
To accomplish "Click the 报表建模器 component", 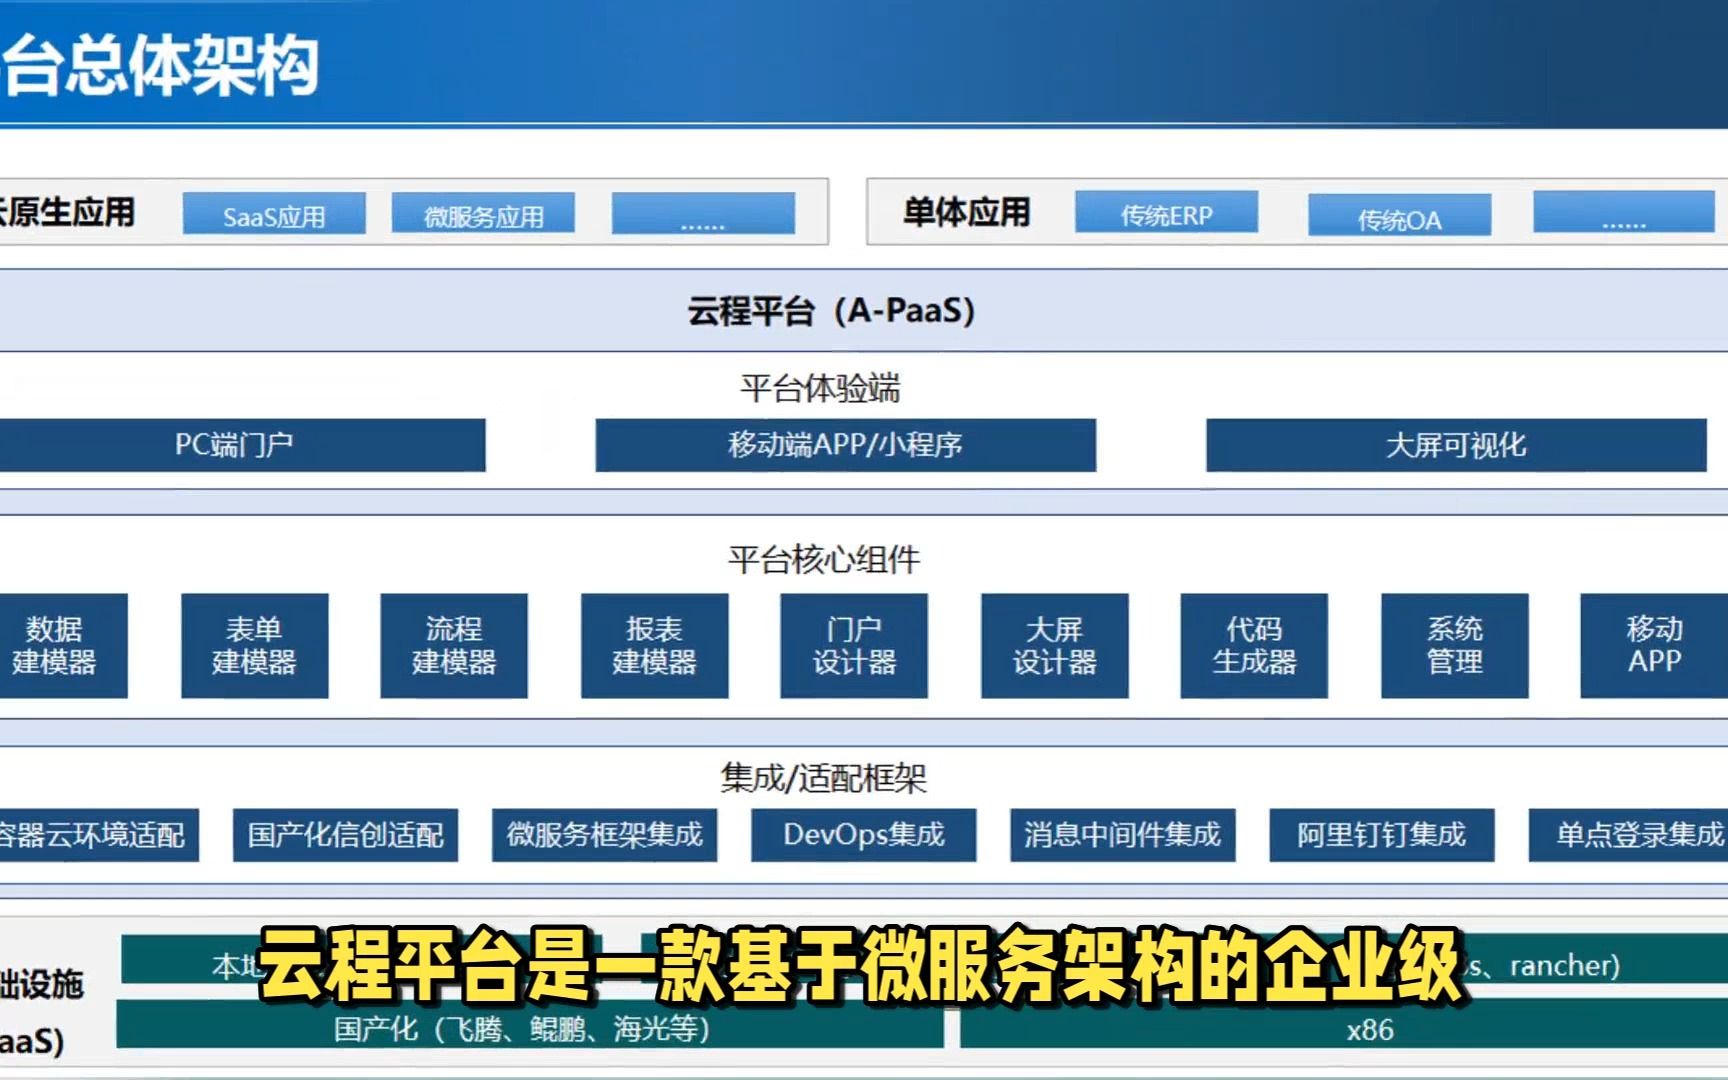I will coord(654,645).
